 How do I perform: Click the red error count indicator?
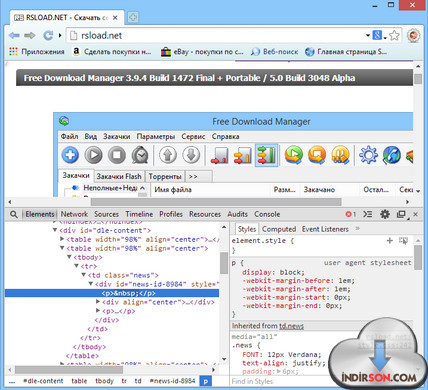(351, 214)
